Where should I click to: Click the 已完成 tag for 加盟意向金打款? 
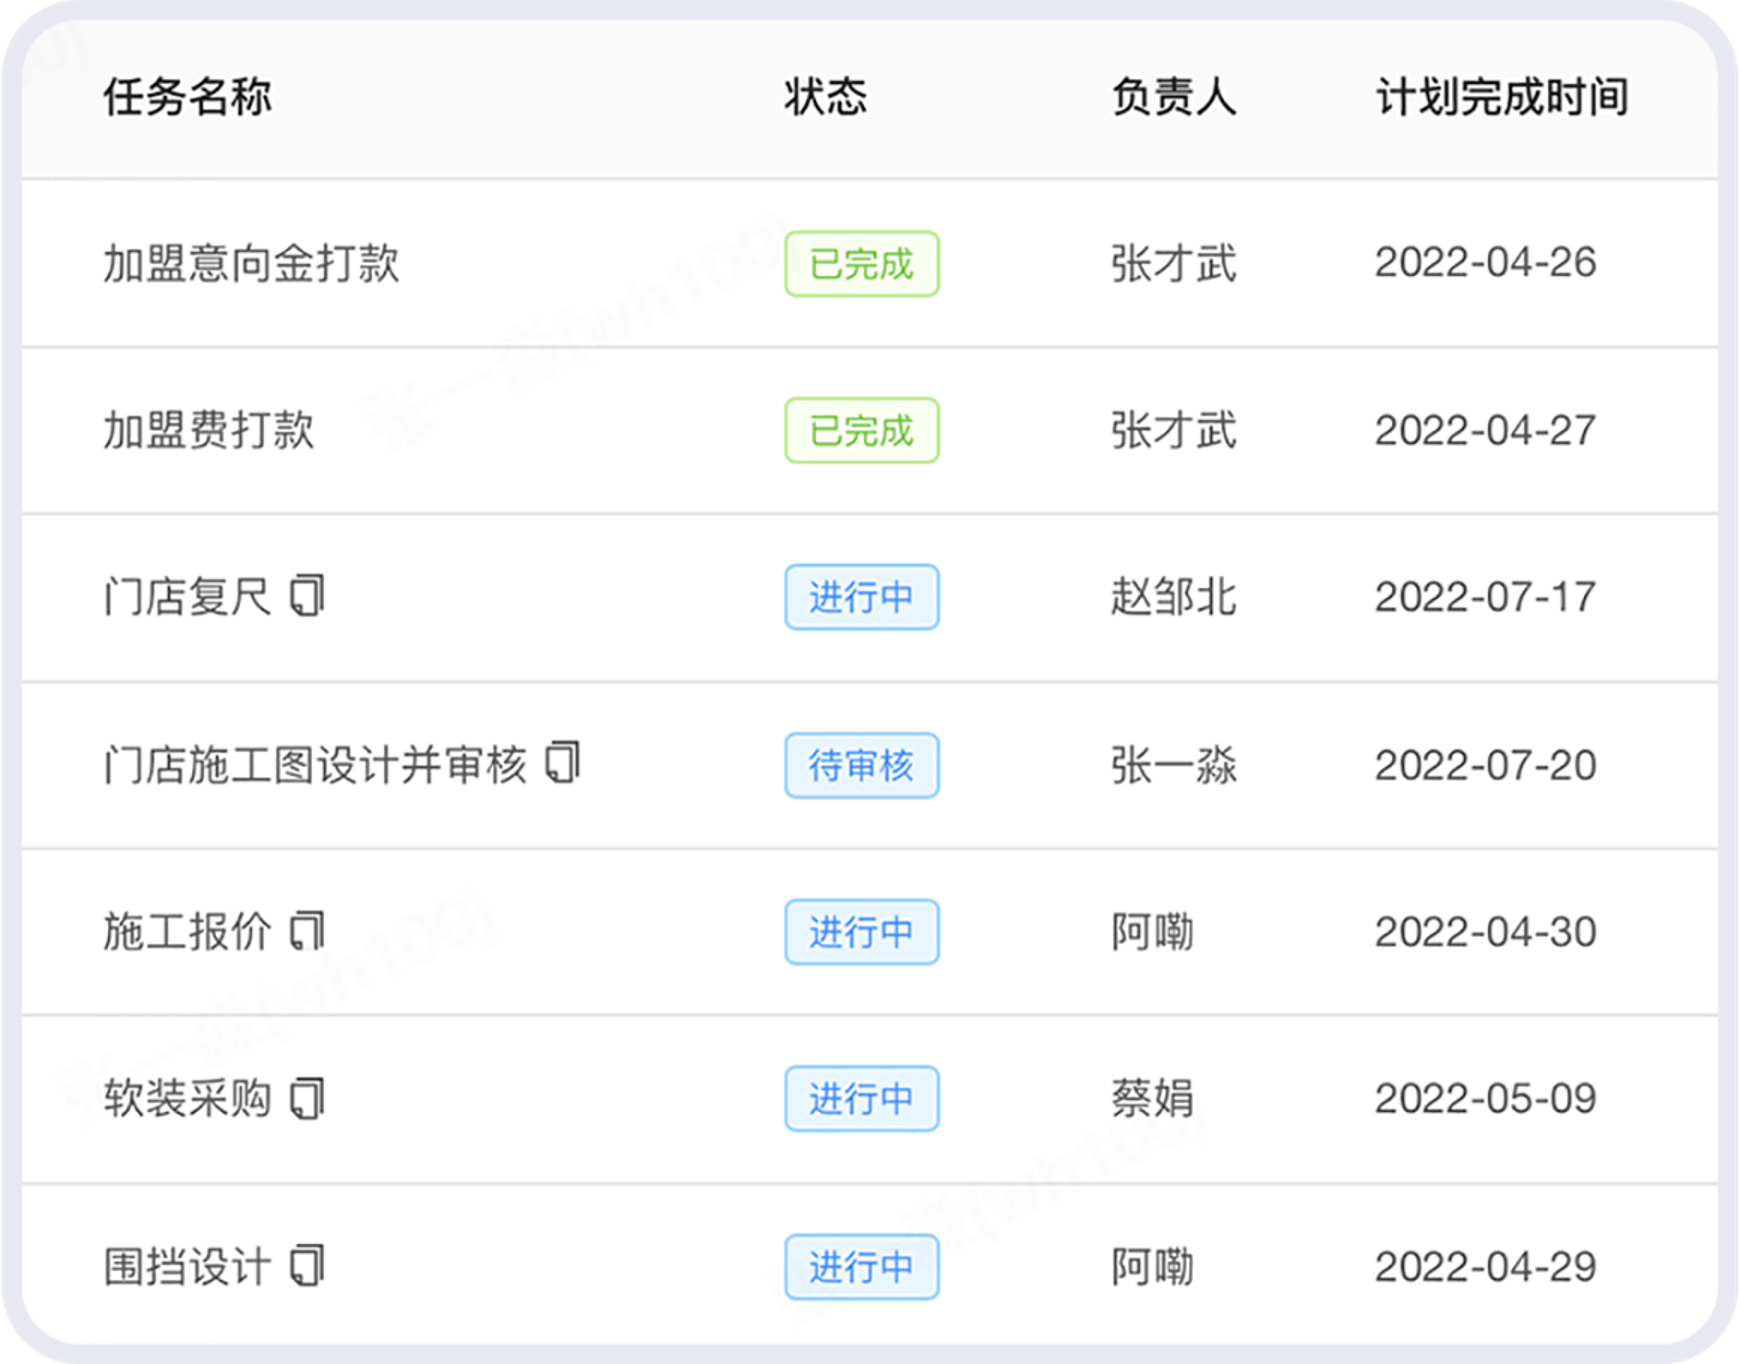(x=861, y=264)
